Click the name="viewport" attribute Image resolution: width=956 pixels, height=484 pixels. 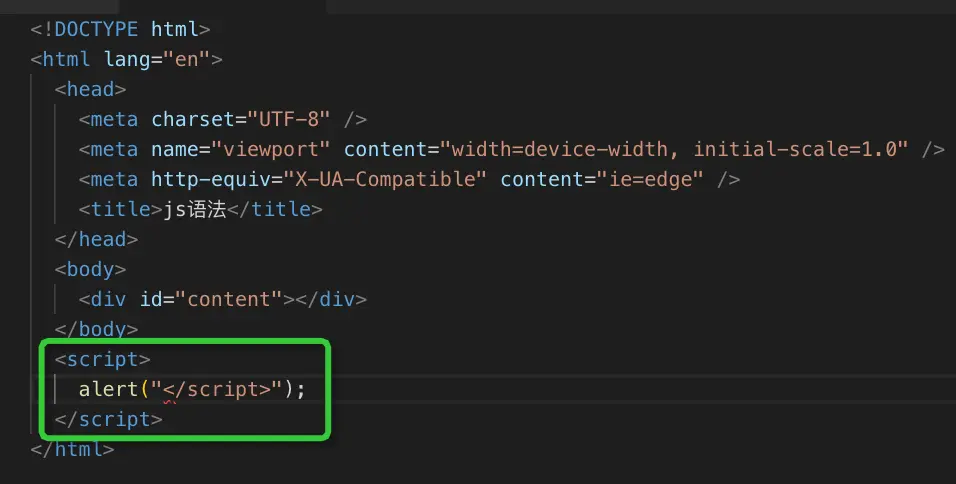point(241,149)
